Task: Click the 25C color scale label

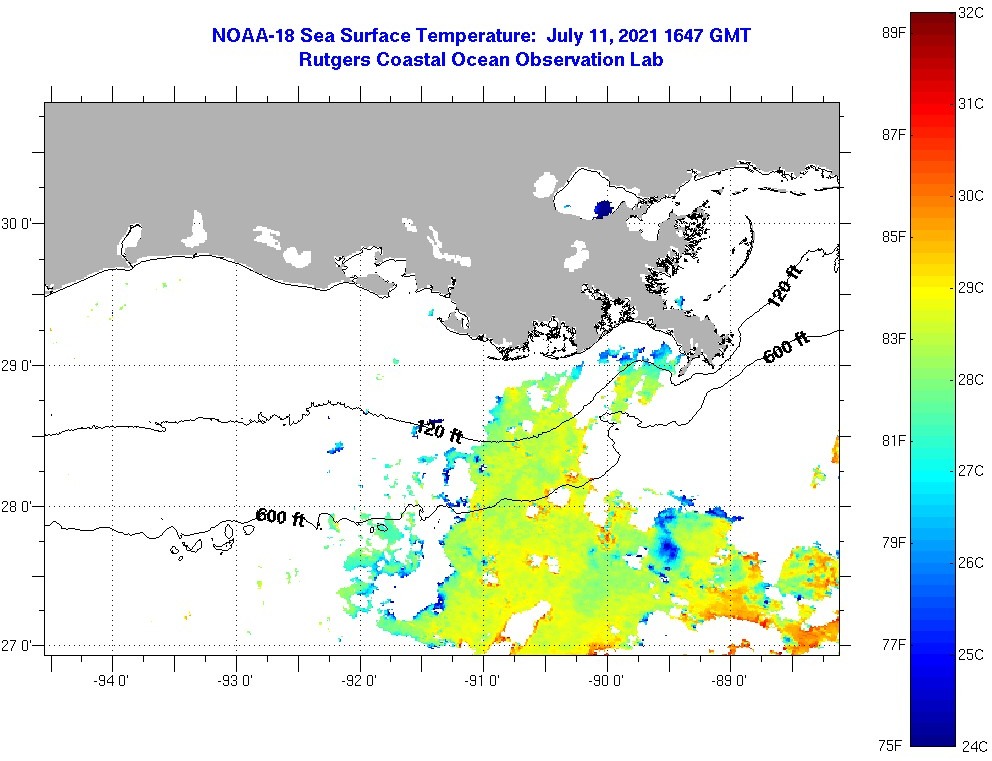Action: coord(970,655)
